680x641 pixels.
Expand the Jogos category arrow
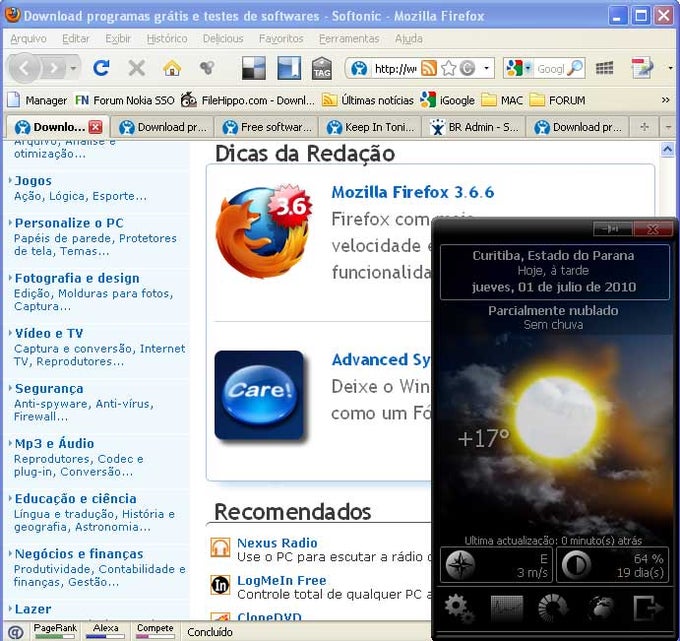coord(10,180)
